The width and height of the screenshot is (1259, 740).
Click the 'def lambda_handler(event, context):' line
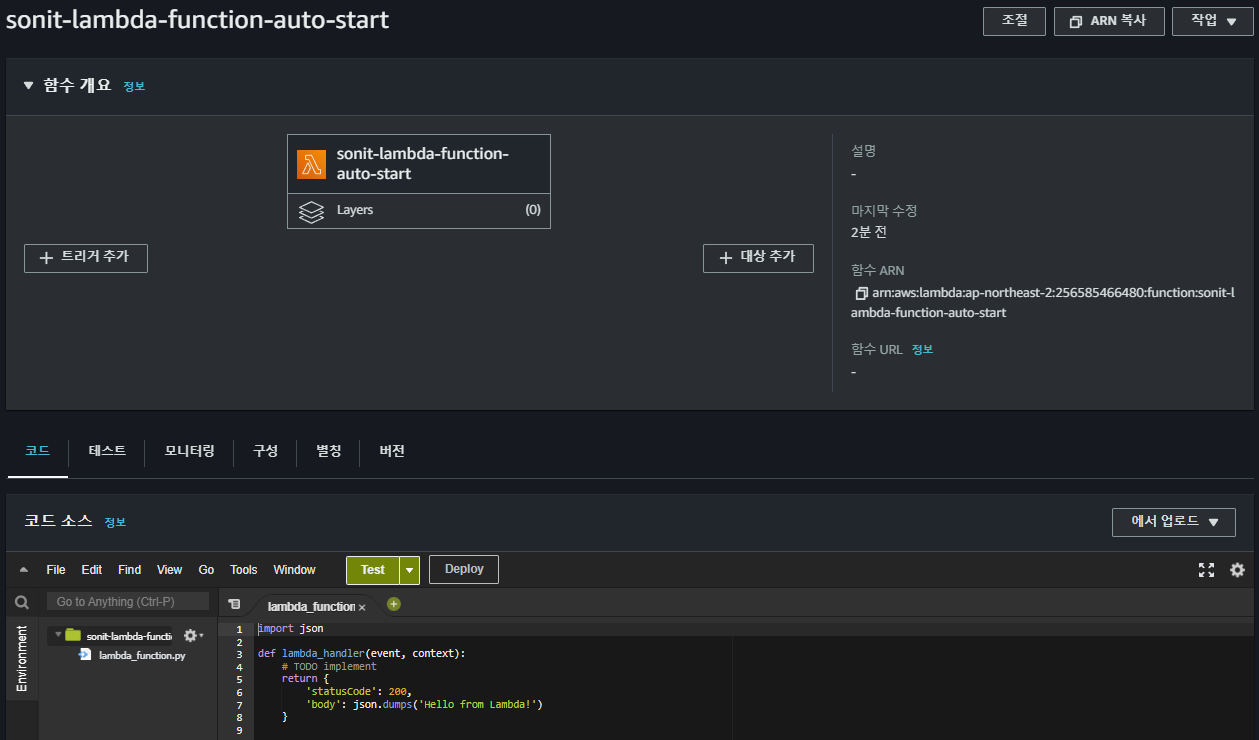coord(362,654)
